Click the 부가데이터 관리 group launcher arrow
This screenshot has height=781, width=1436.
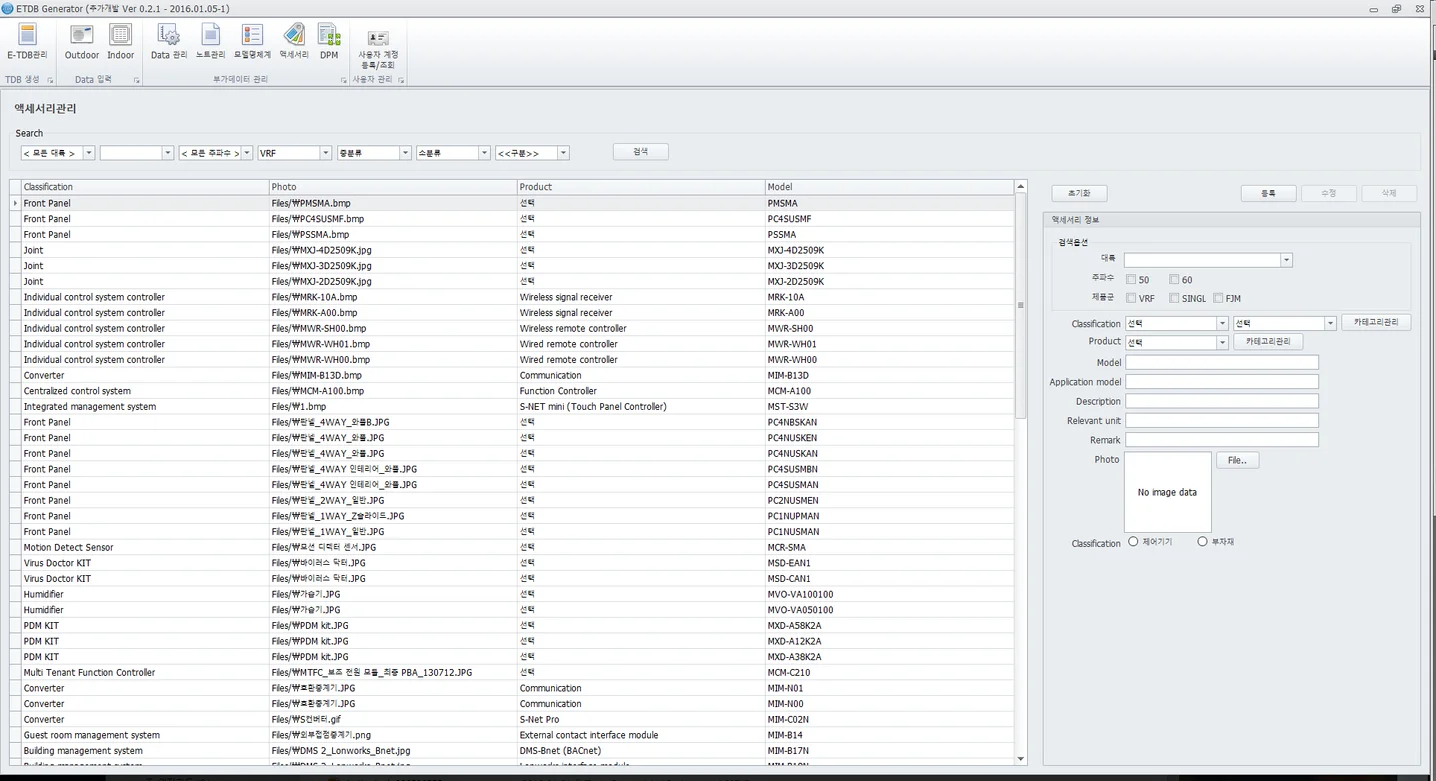(343, 80)
